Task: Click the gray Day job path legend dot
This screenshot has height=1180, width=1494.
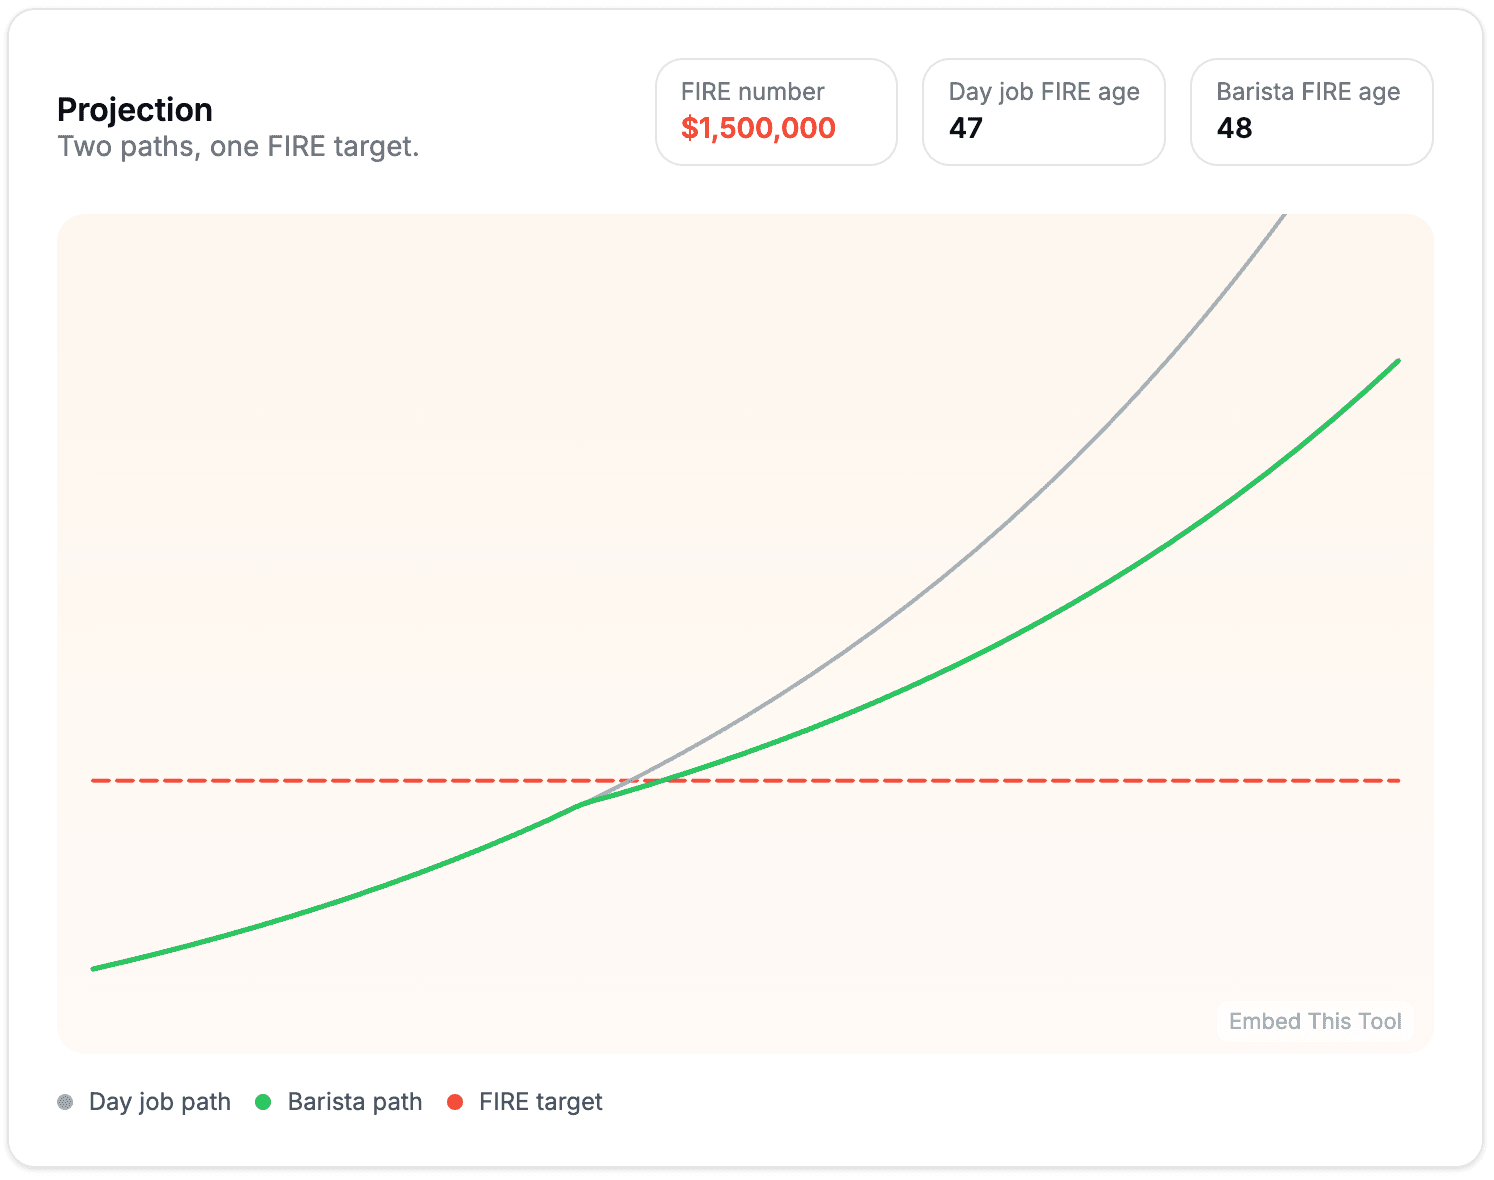Action: coord(65,1102)
